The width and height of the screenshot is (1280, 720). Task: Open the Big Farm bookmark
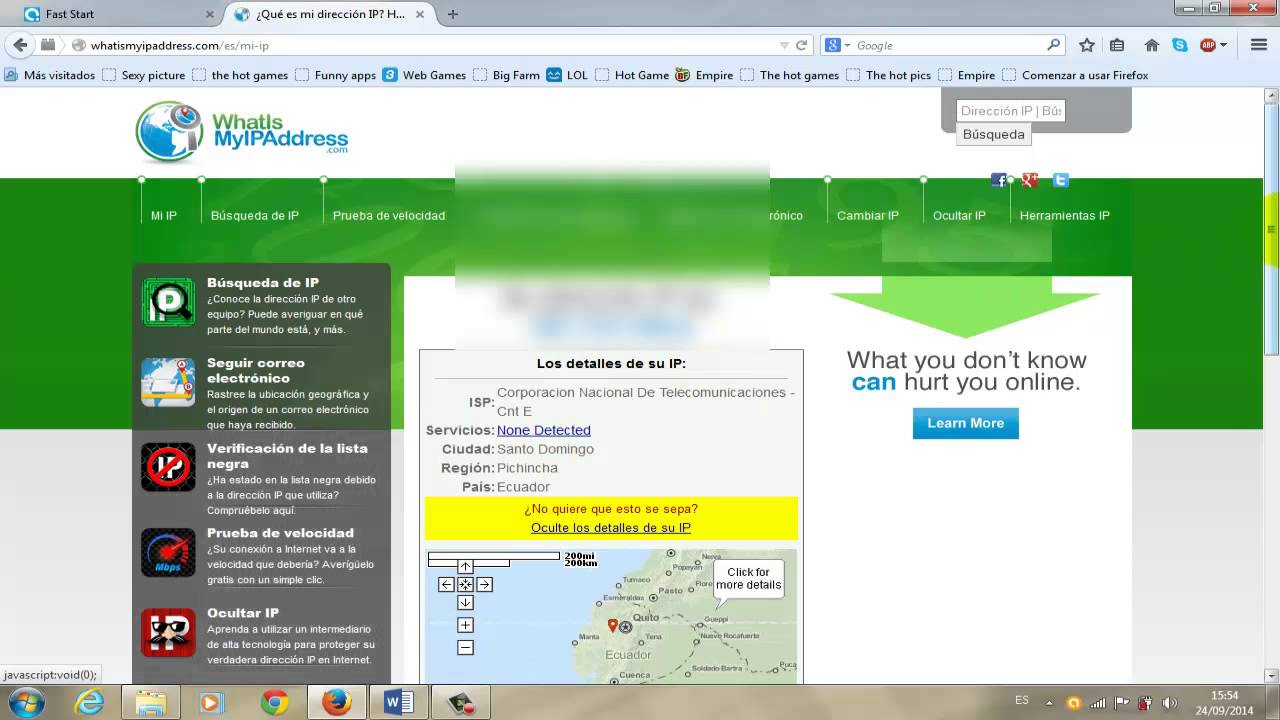point(507,75)
